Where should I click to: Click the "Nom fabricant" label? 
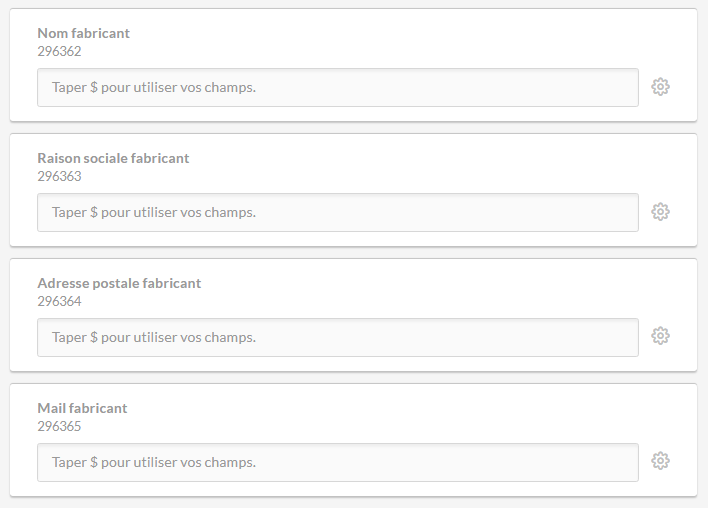(x=83, y=33)
